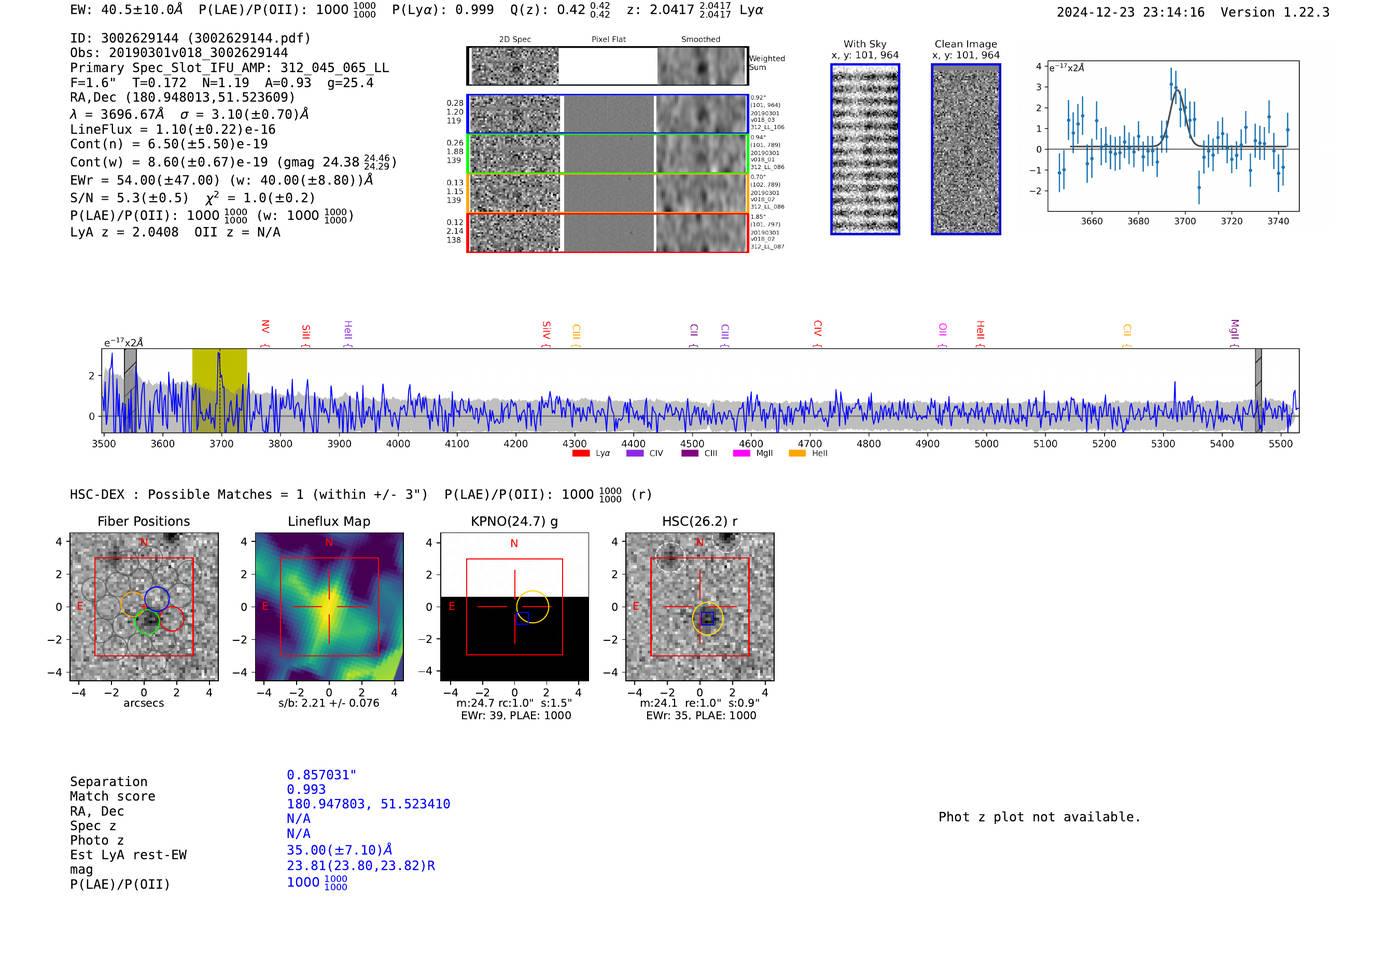The width and height of the screenshot is (1400, 953).
Task: Open the KPNO(24.7) g image panel
Action: [514, 607]
